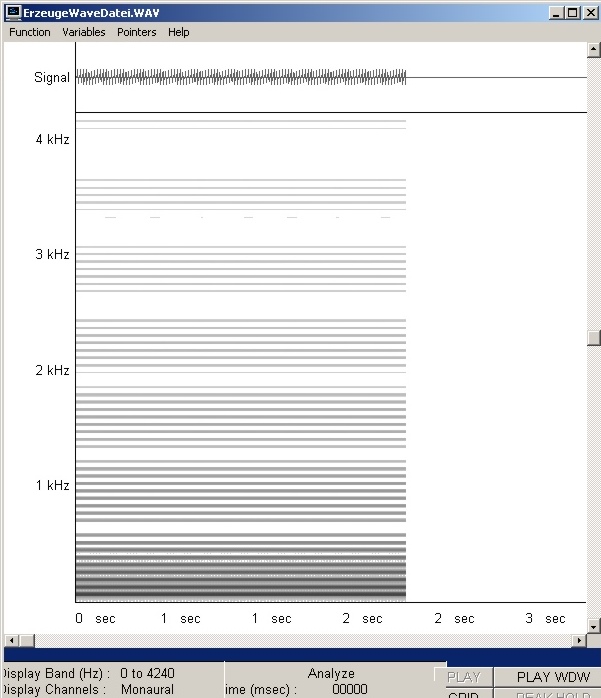Click the disabled PLAY button
This screenshot has height=698, width=601.
(463, 677)
